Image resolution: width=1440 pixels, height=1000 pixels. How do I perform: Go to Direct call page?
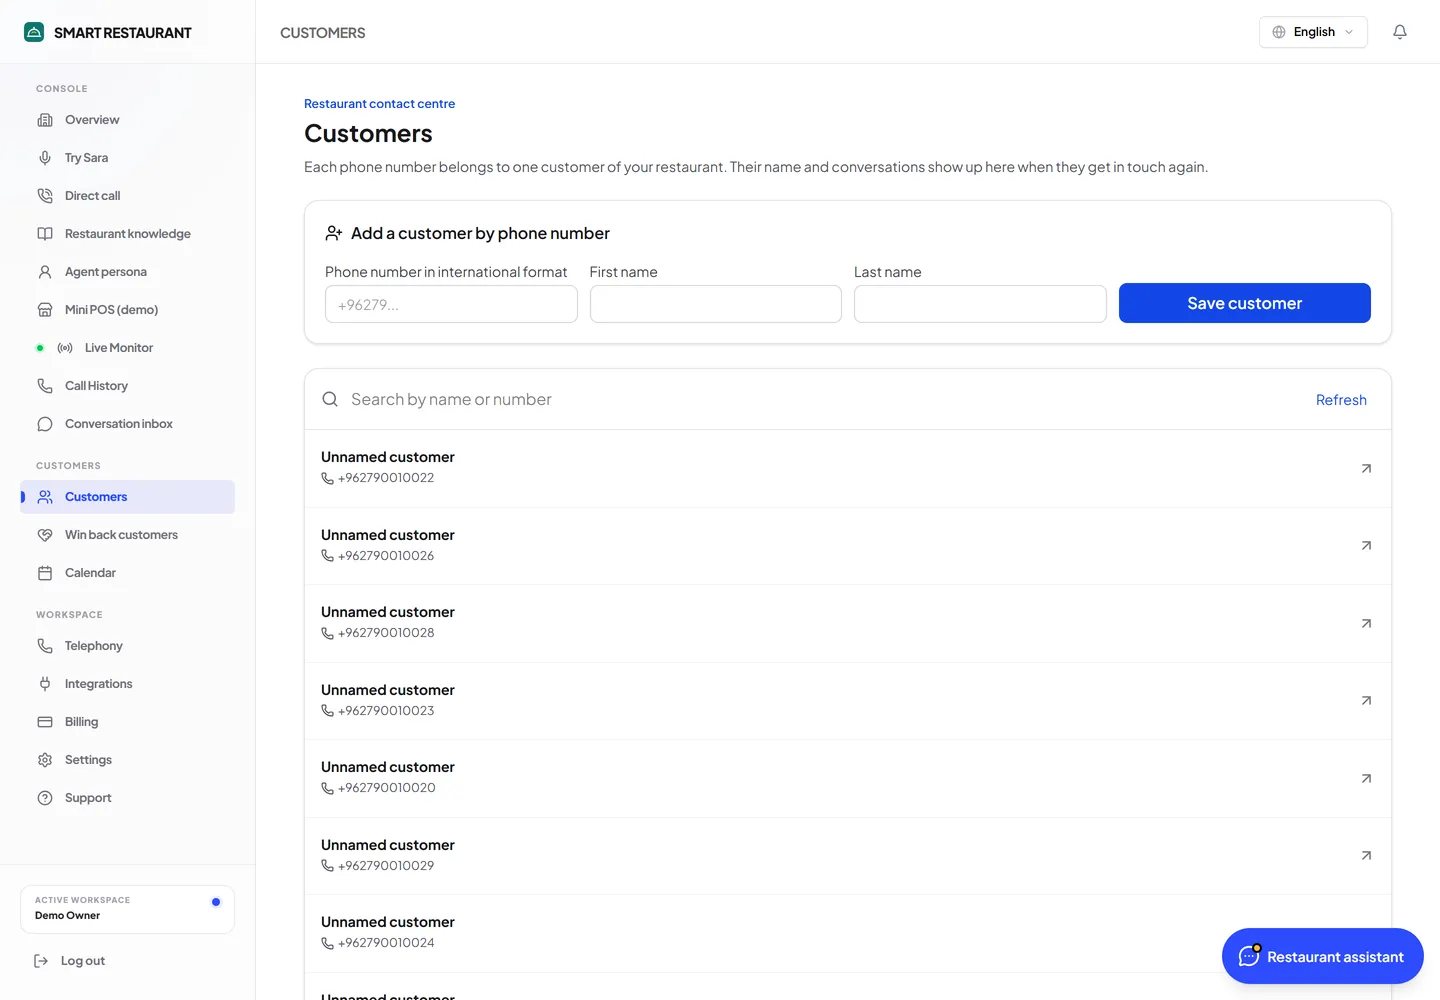point(127,196)
